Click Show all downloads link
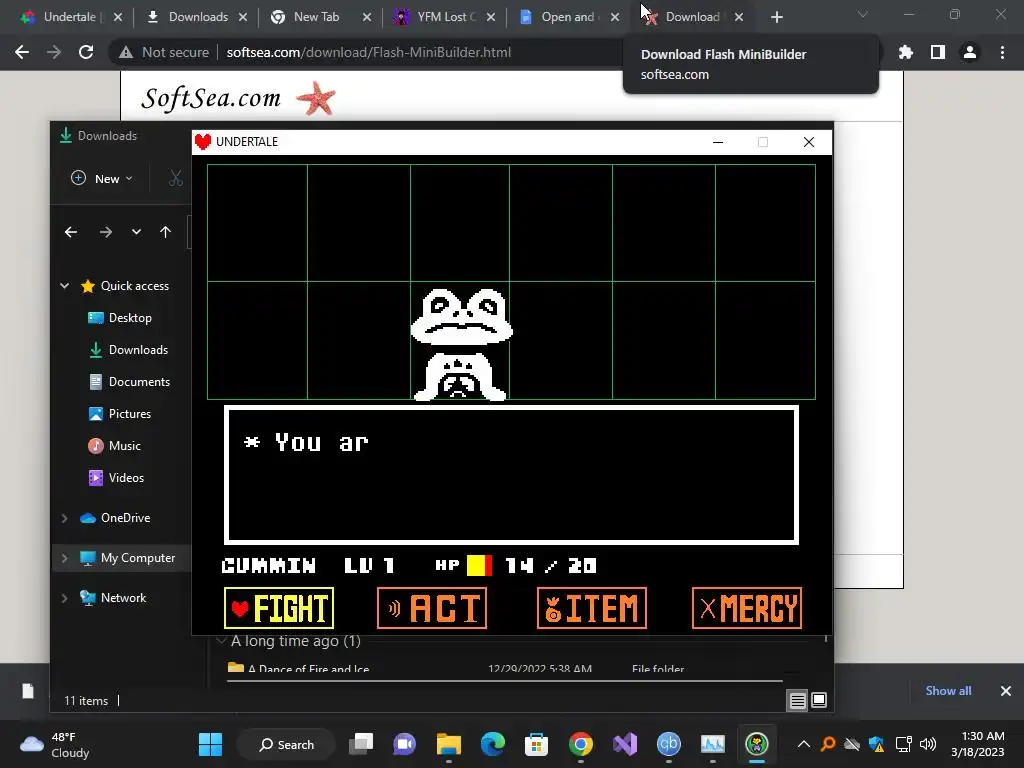Screen dimensions: 1024x768 pos(948,691)
